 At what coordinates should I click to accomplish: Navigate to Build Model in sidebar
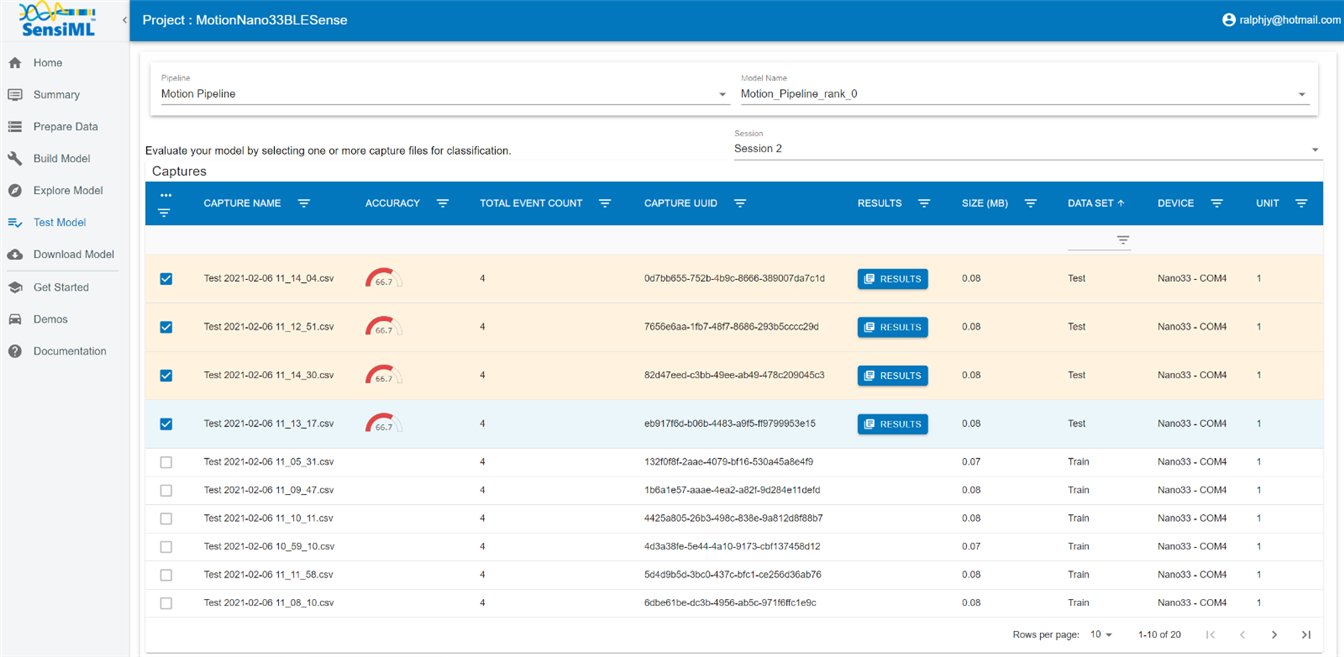coord(61,158)
